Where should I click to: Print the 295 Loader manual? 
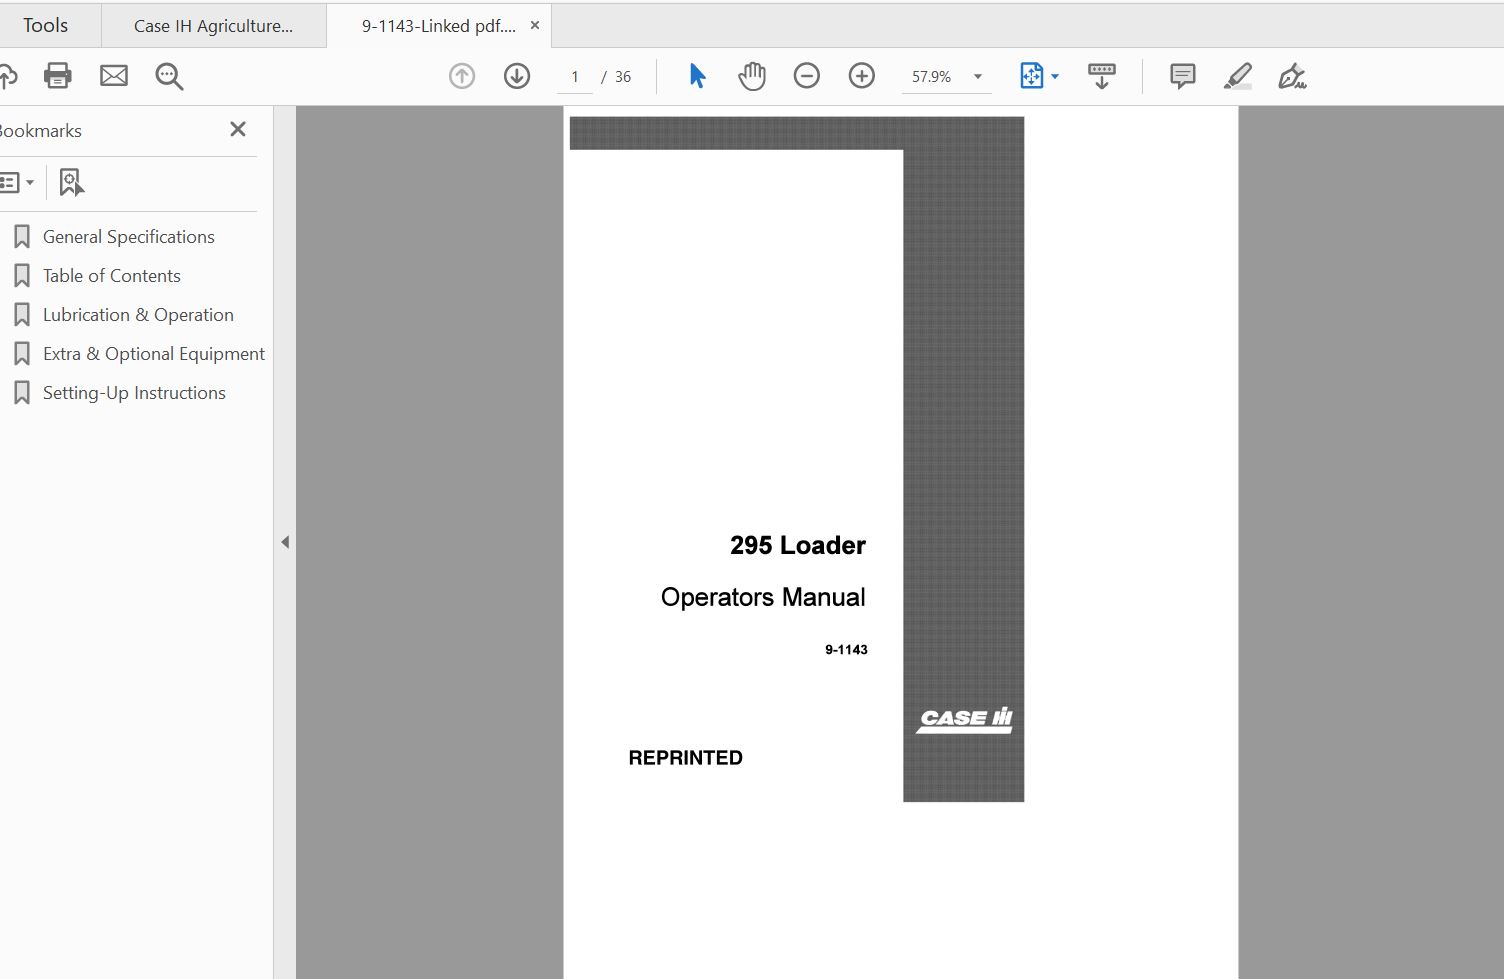point(57,75)
